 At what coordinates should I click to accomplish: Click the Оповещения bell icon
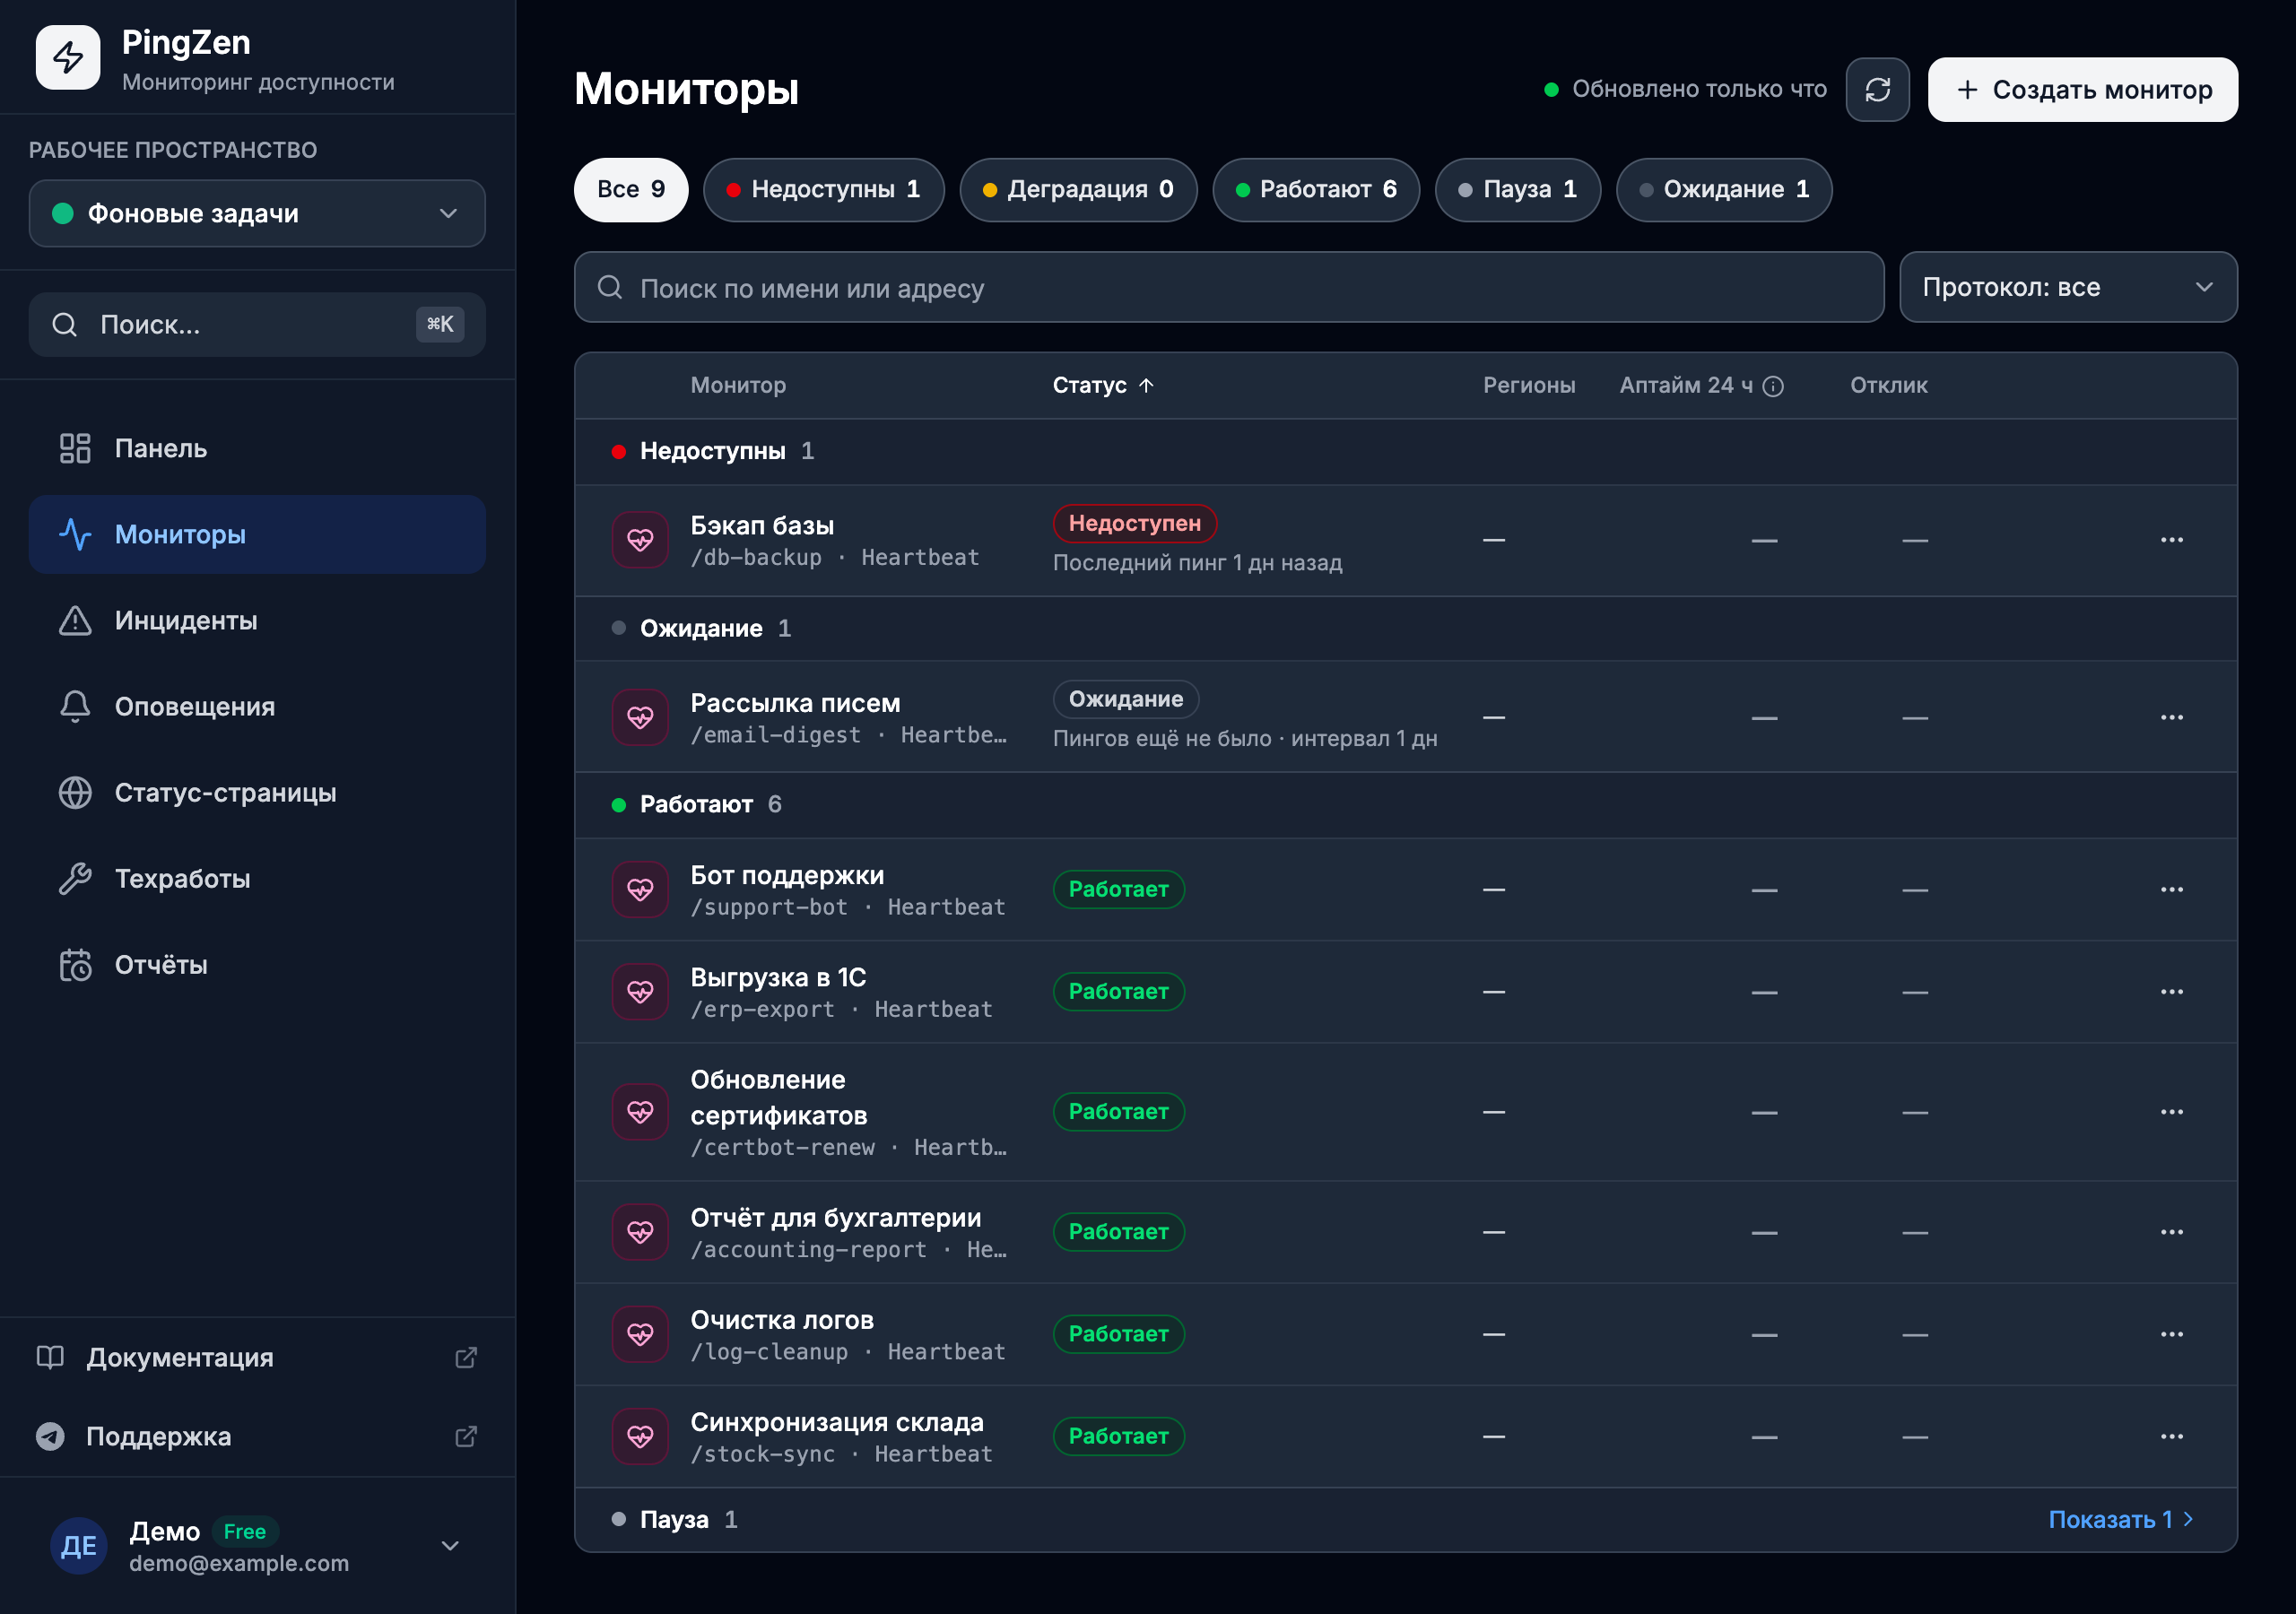pyautogui.click(x=75, y=706)
